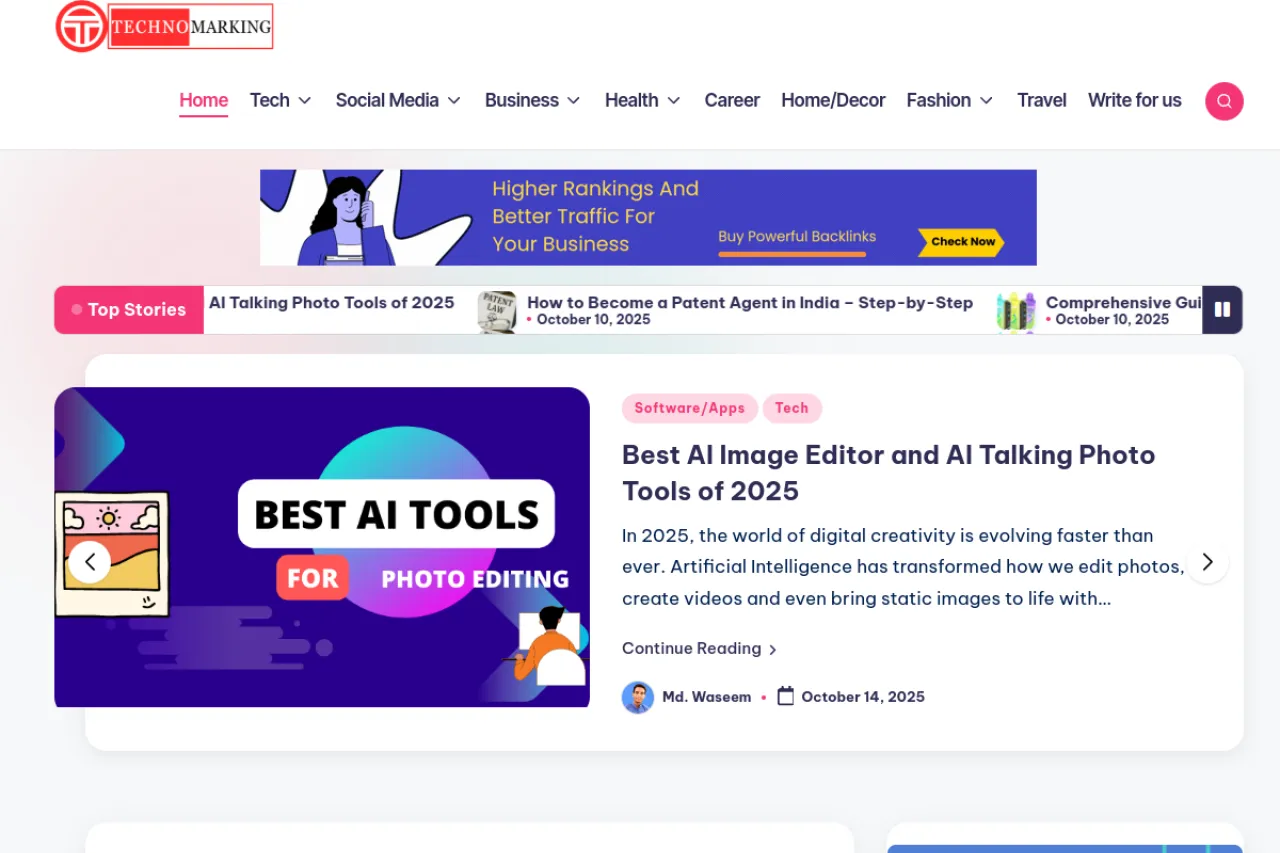Select the Software/Apps category tag
This screenshot has width=1280, height=853.
pos(689,408)
